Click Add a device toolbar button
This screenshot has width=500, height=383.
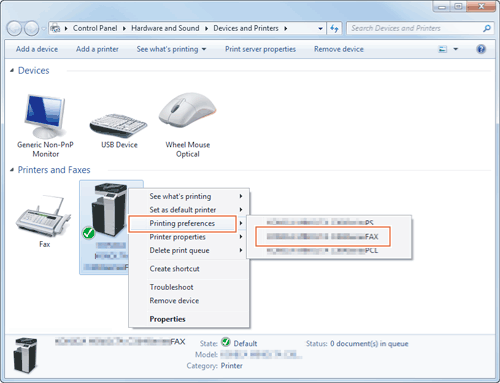37,49
